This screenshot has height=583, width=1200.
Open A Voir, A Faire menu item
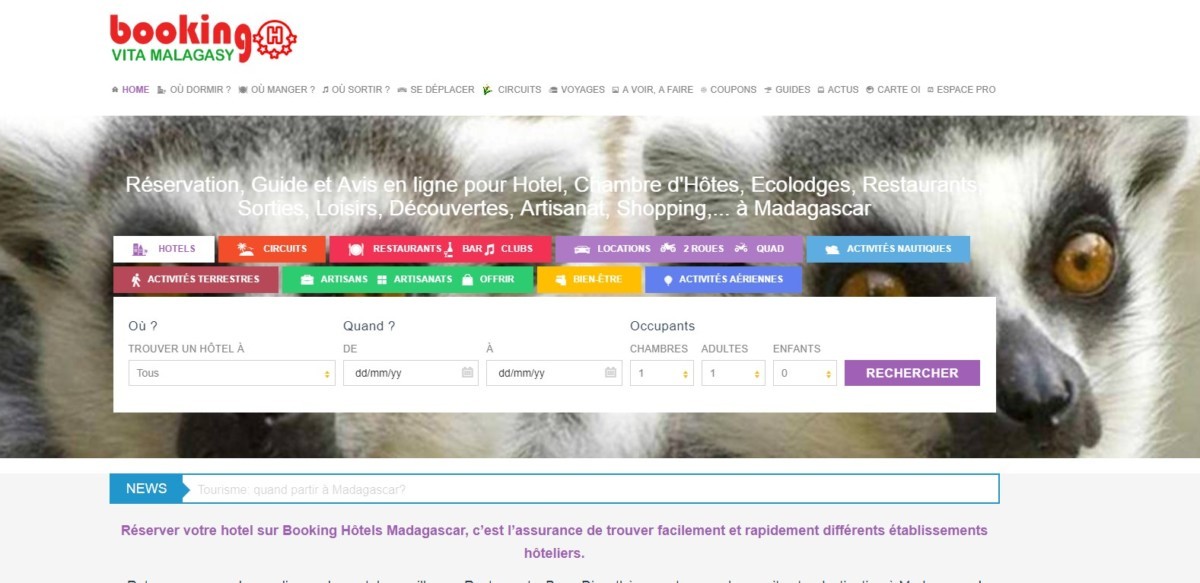tap(652, 90)
